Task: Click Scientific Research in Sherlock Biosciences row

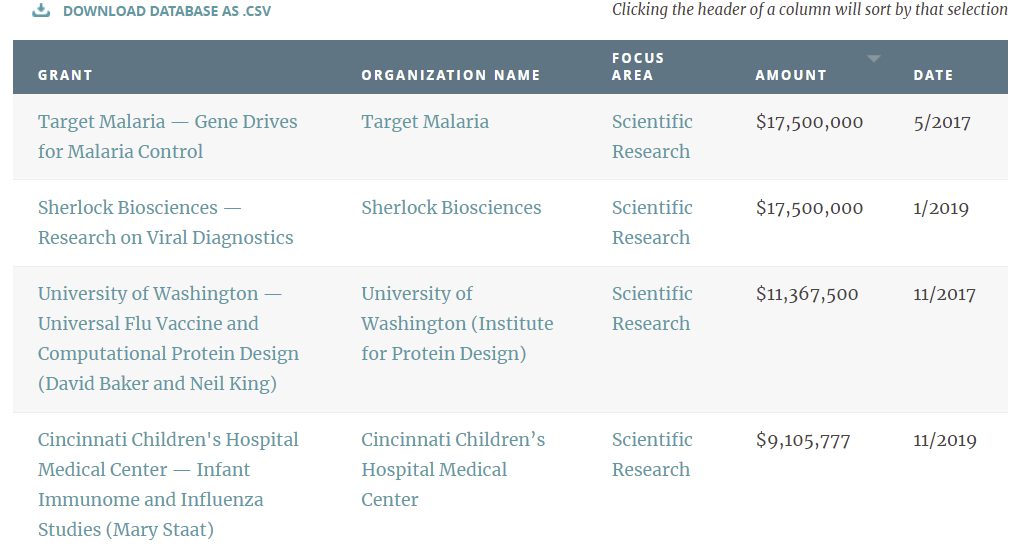Action: click(651, 223)
